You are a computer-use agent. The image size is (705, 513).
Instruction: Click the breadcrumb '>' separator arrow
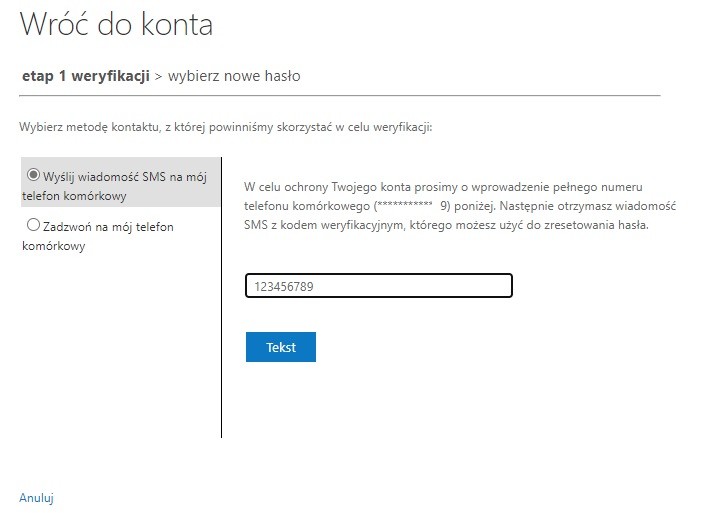coord(158,76)
